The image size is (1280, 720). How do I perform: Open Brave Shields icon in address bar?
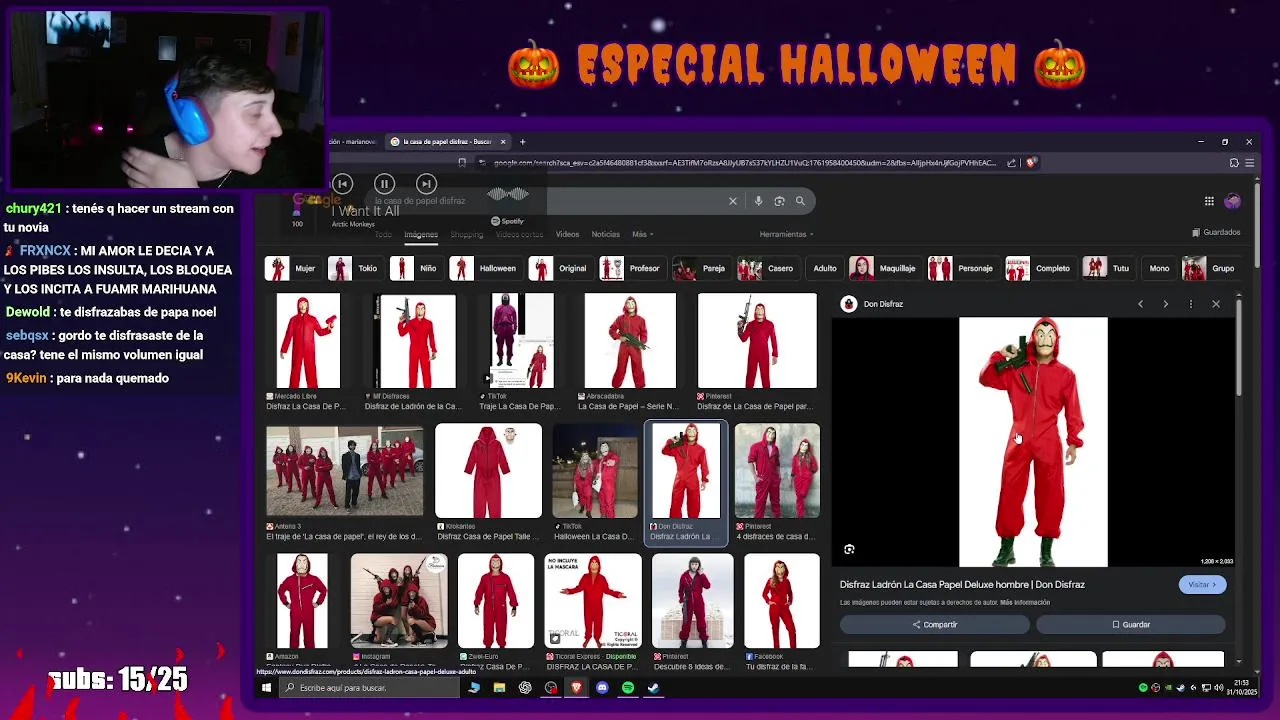(x=1031, y=163)
